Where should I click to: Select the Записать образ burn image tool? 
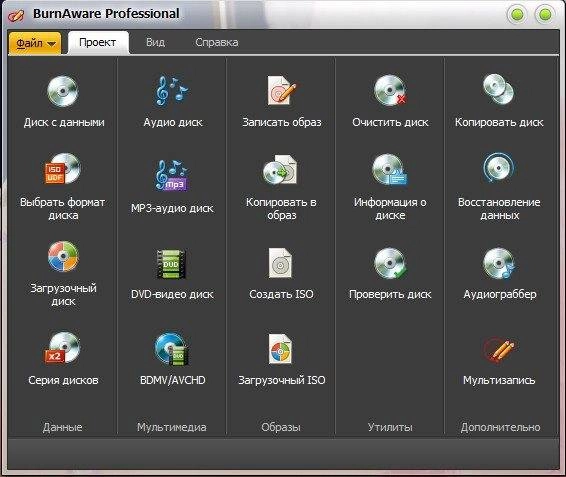pos(282,102)
